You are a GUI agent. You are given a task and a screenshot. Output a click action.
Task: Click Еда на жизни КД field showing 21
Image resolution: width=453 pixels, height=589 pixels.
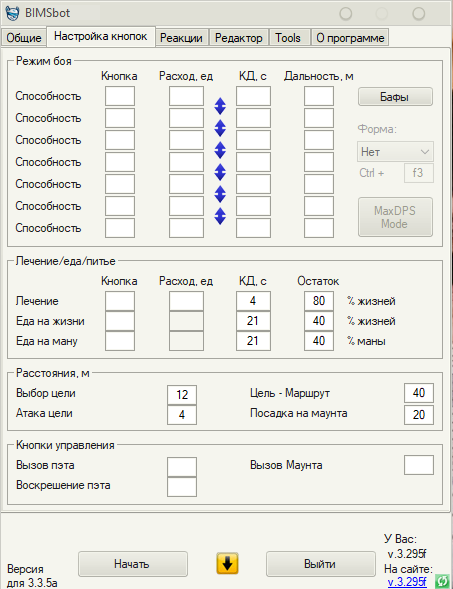(x=253, y=321)
